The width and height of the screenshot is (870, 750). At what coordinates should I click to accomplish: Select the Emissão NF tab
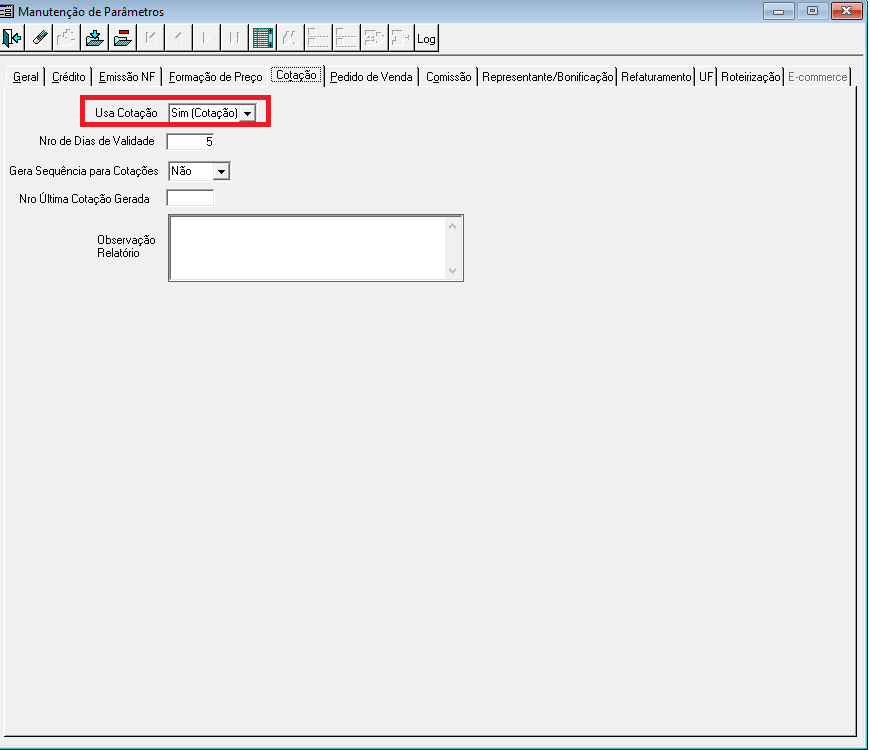127,77
